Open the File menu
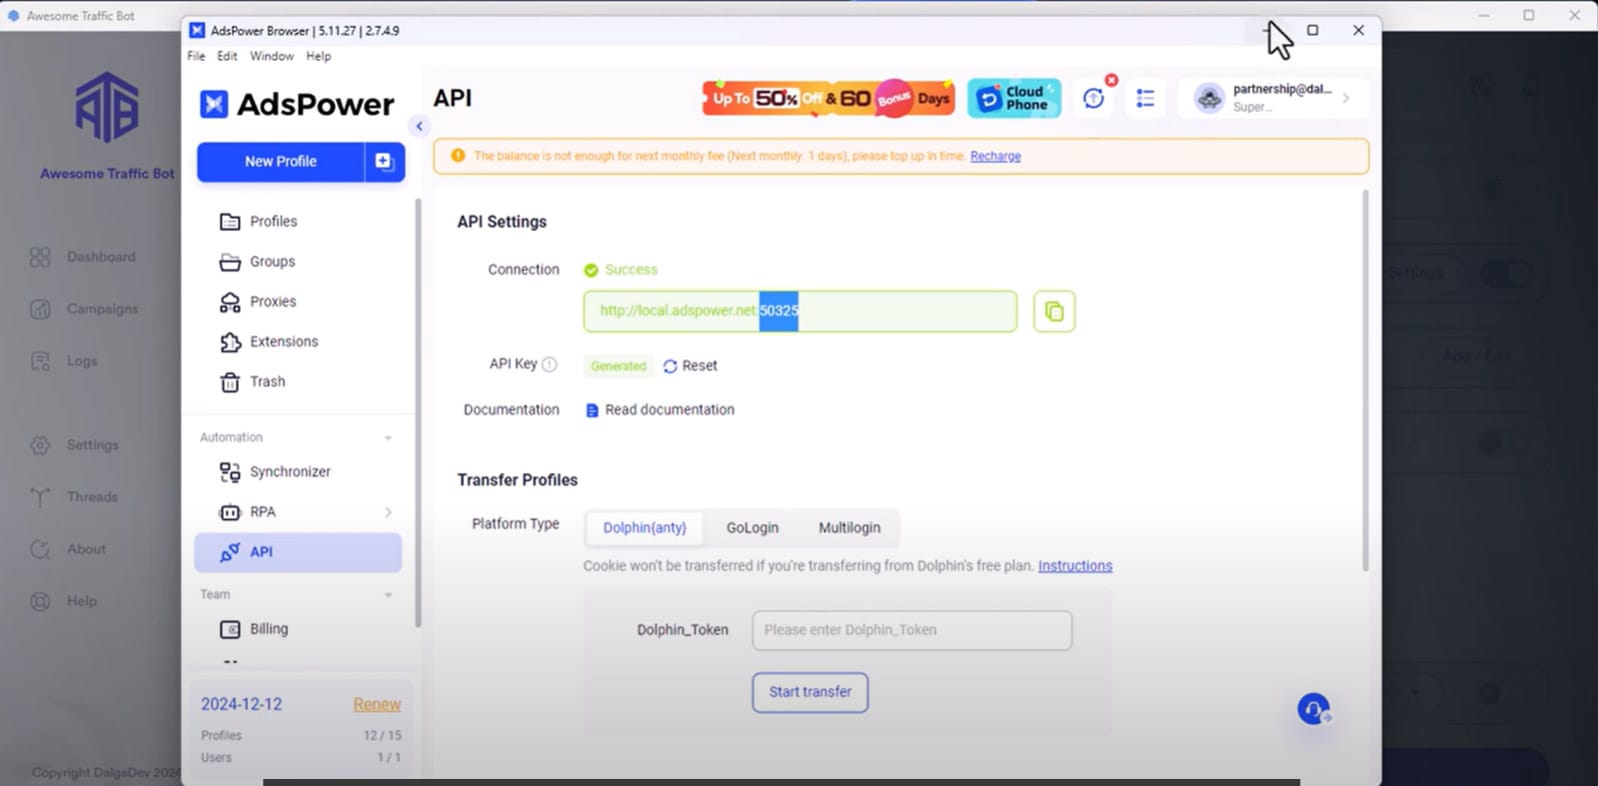The height and width of the screenshot is (786, 1598). coord(196,56)
